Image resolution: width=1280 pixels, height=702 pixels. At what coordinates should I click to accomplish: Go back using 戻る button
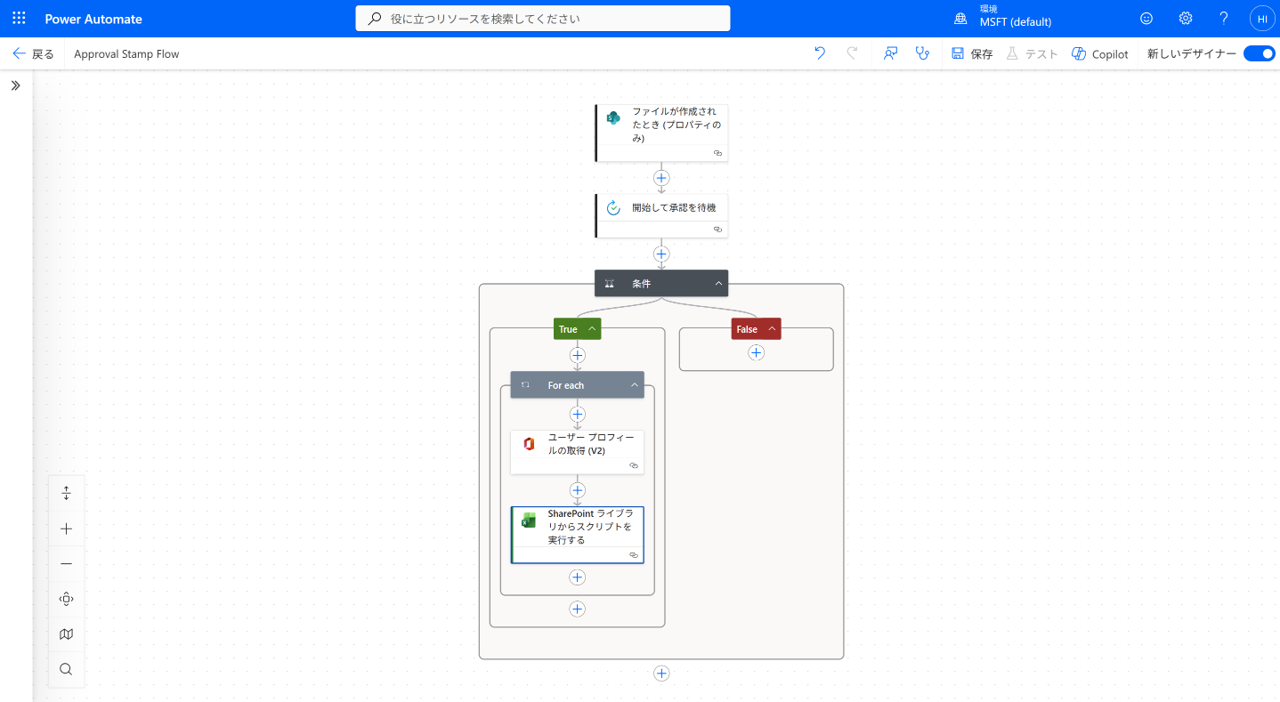click(33, 54)
